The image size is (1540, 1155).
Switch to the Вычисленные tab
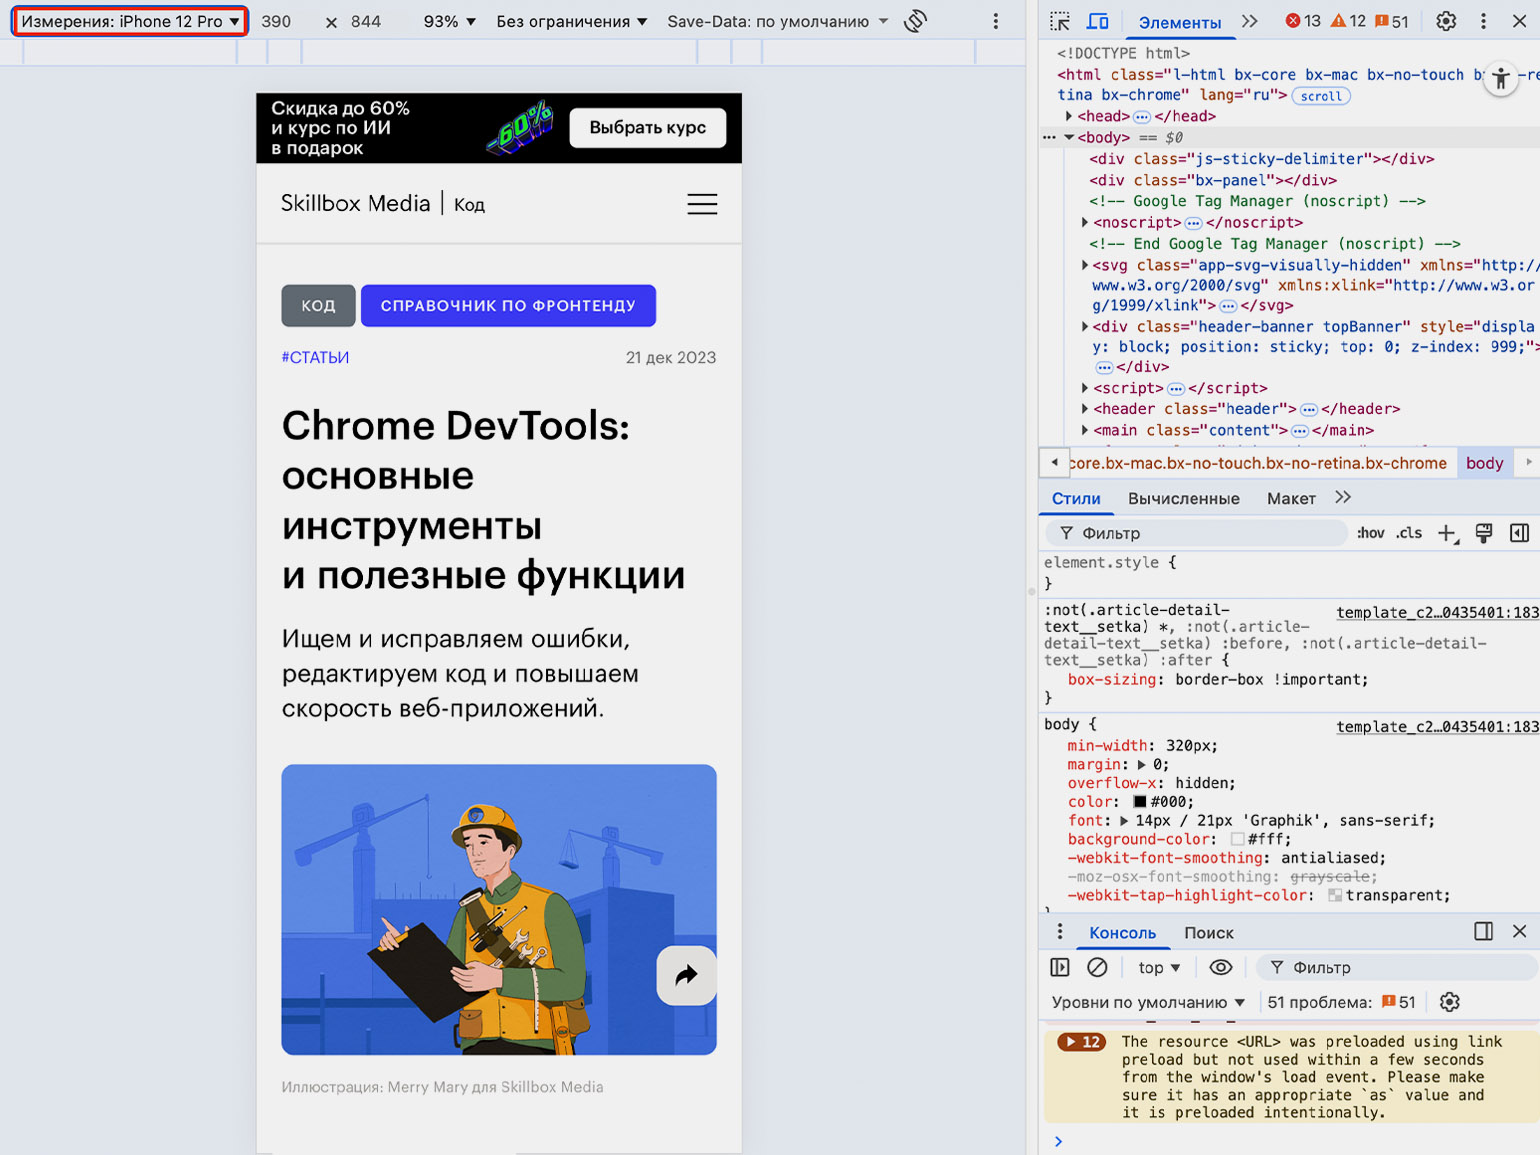pos(1183,498)
